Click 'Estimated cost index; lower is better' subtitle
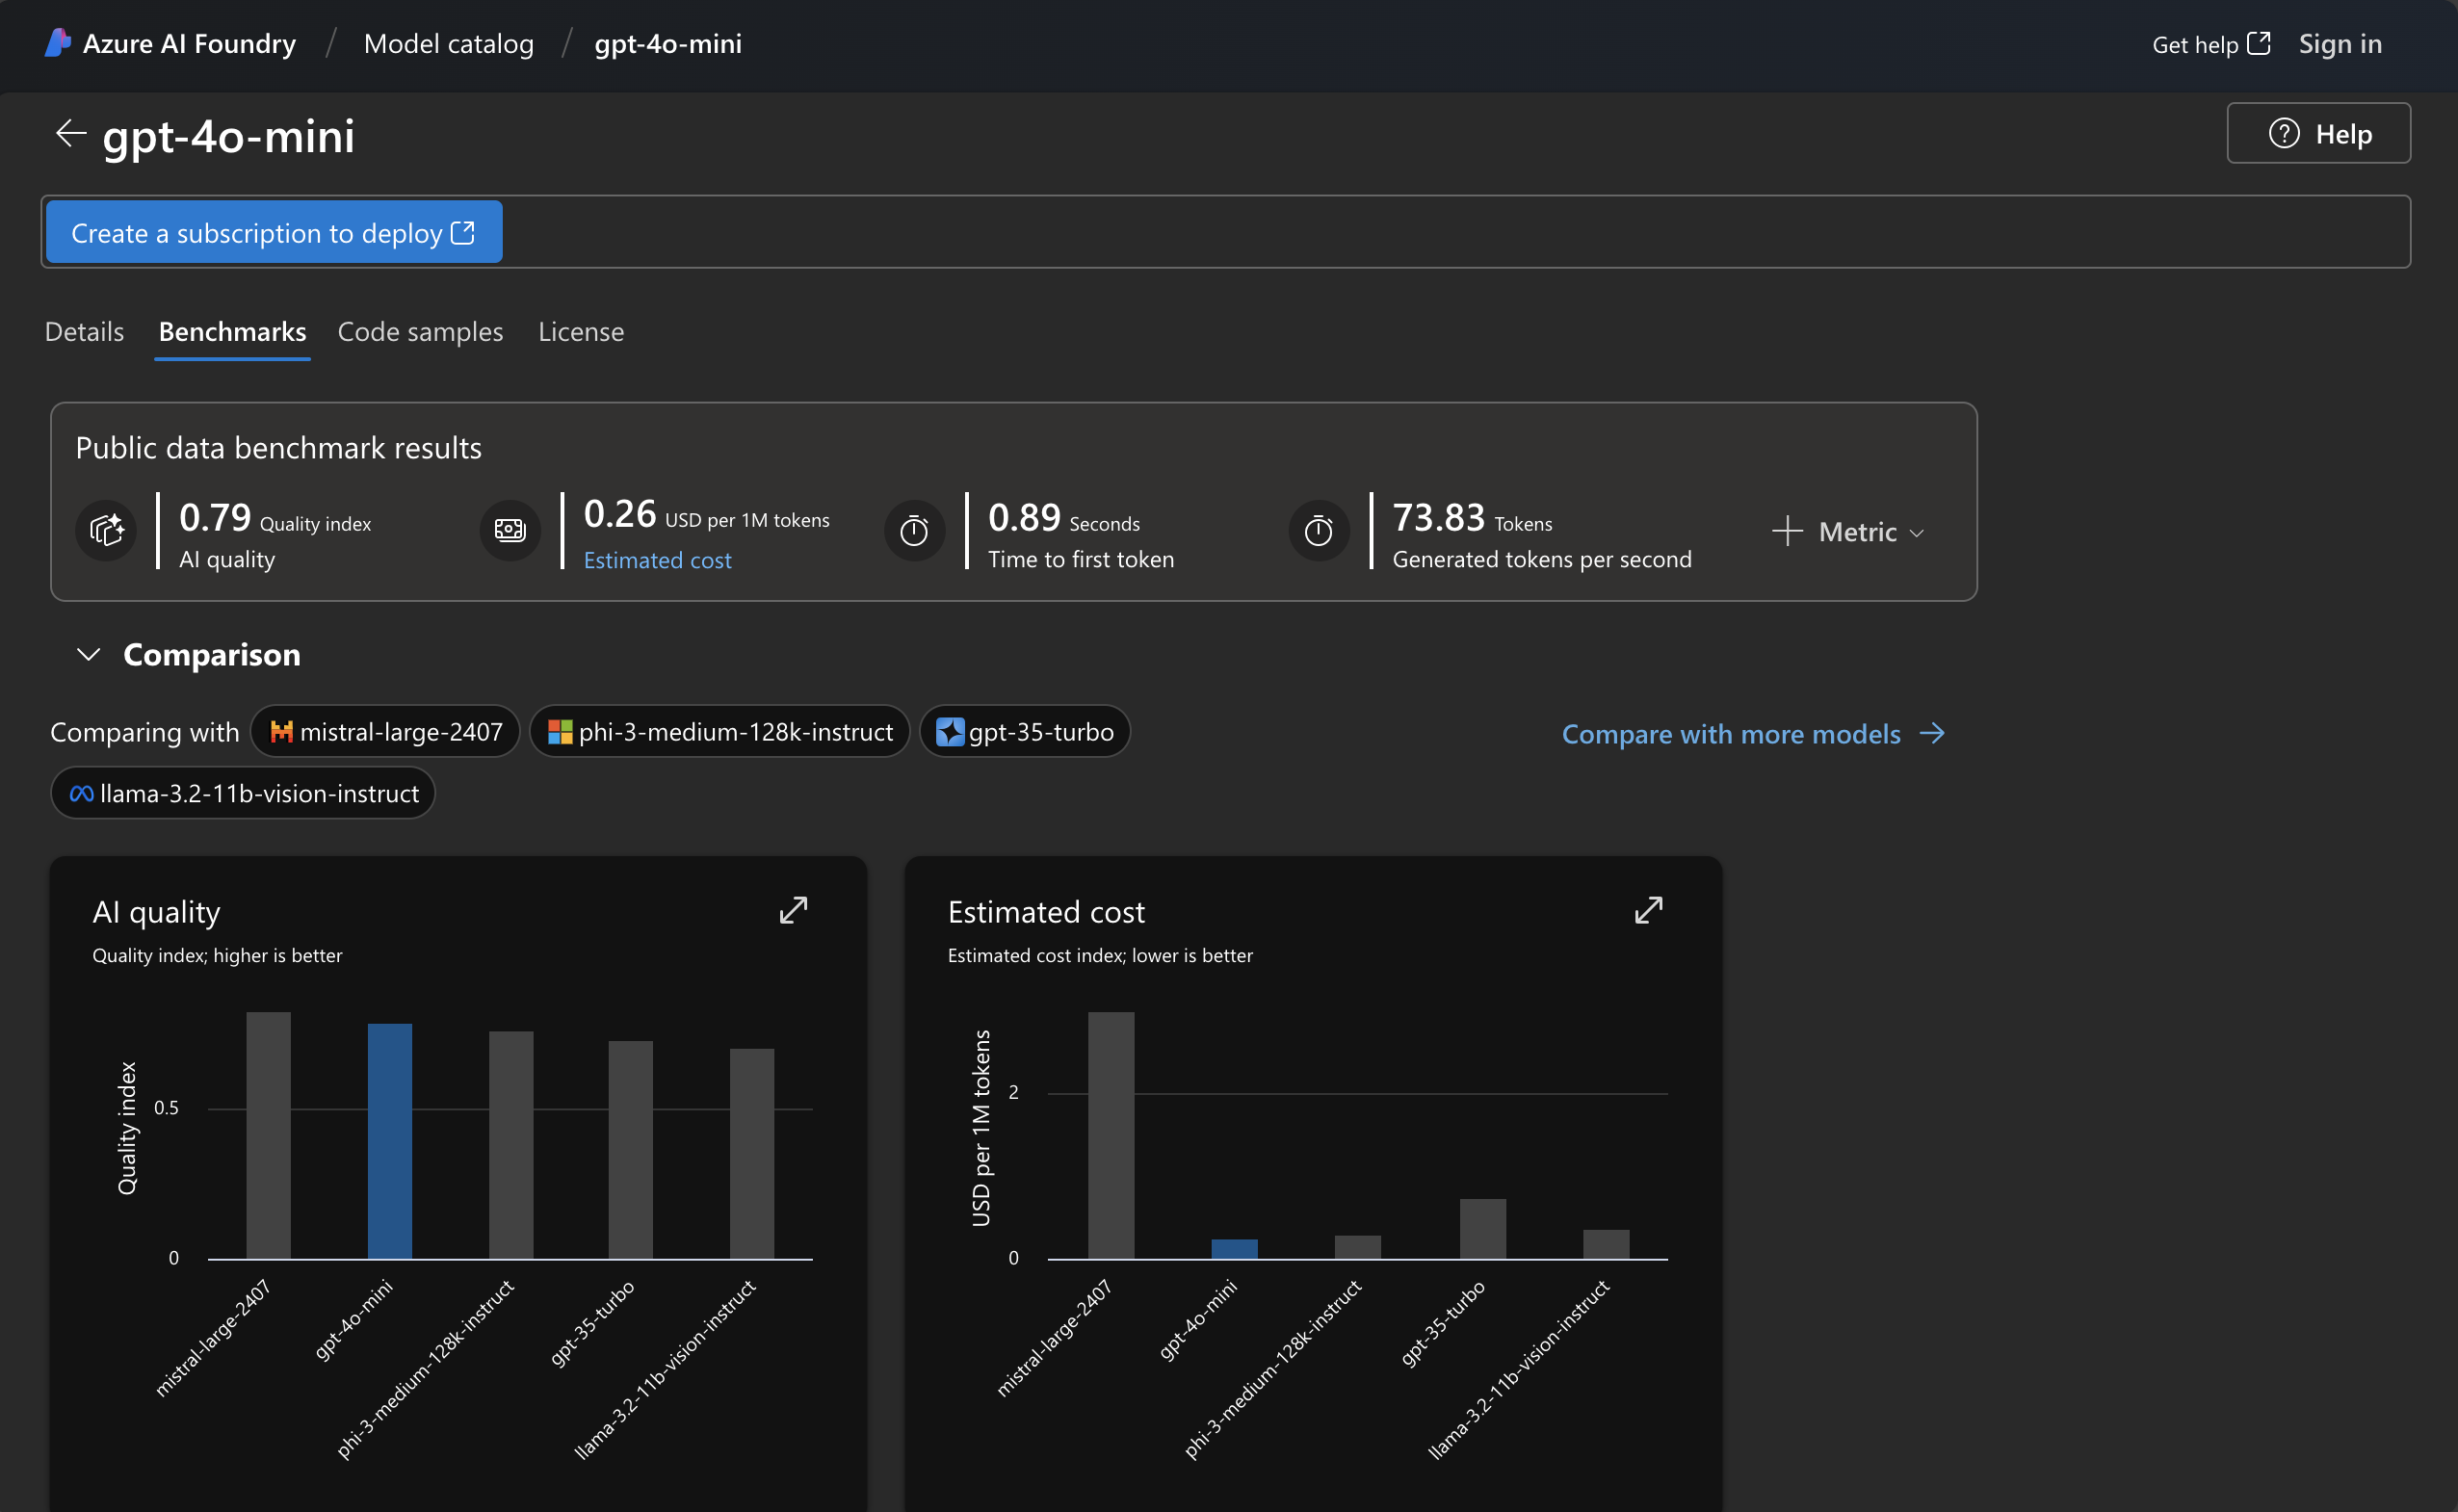The width and height of the screenshot is (2458, 1512). pyautogui.click(x=1100, y=955)
